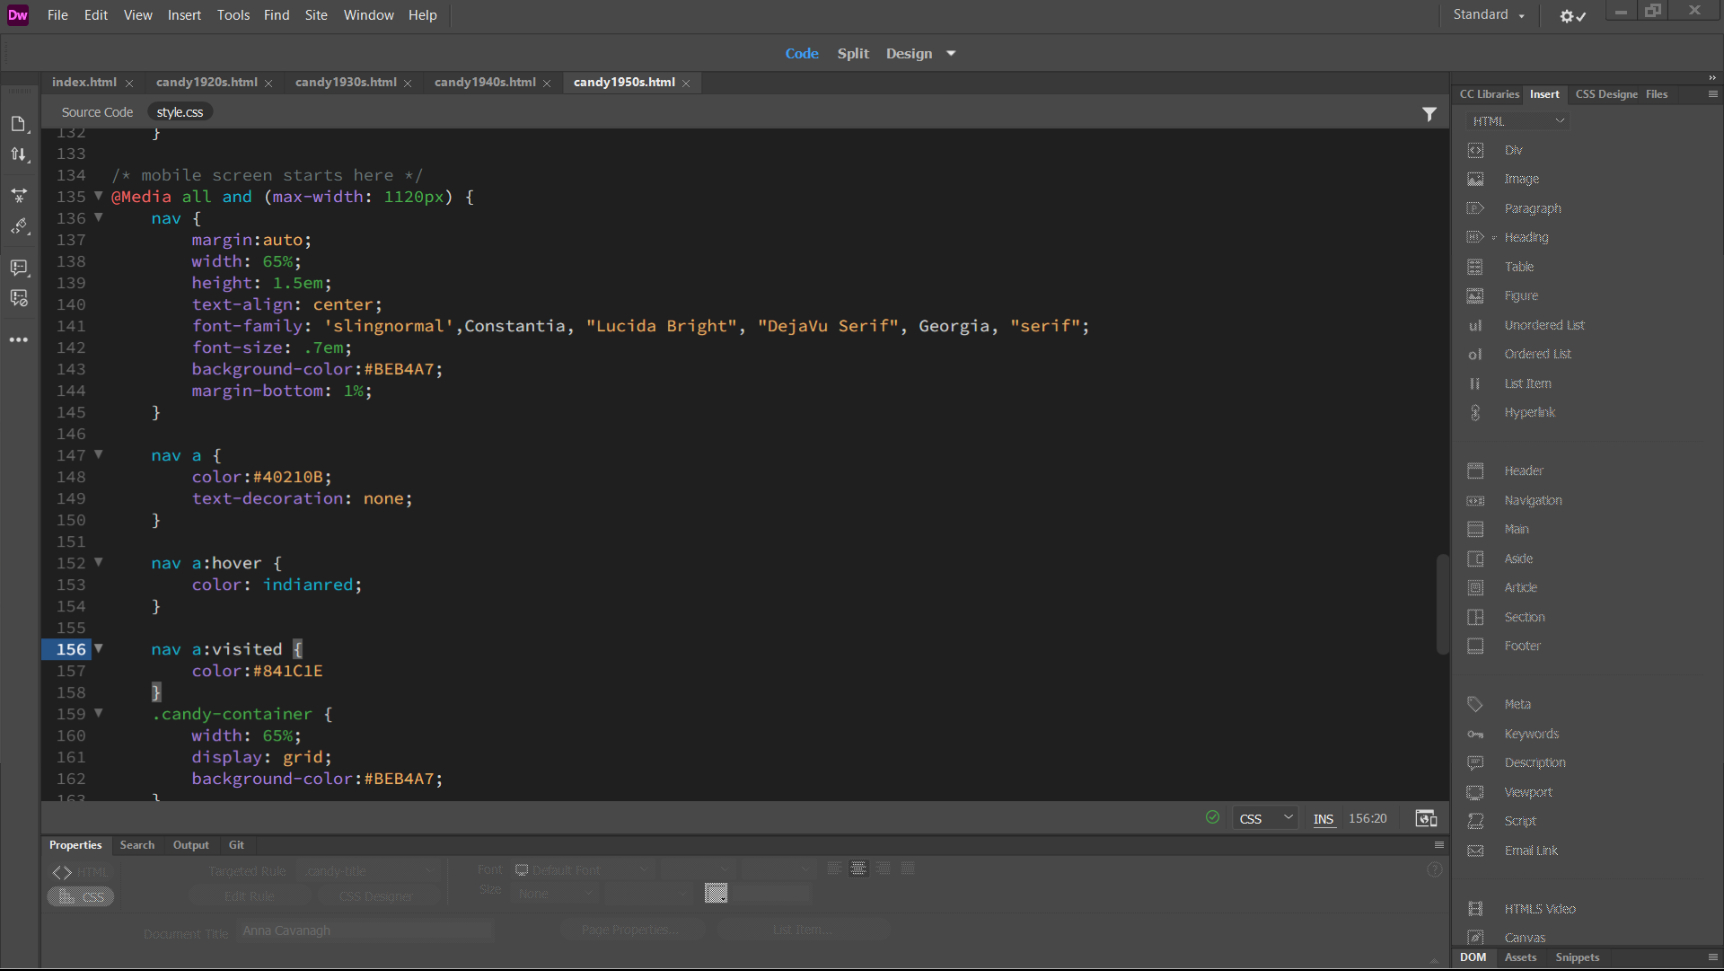Switch to Split view
Screen dimensions: 1724x971
853,54
